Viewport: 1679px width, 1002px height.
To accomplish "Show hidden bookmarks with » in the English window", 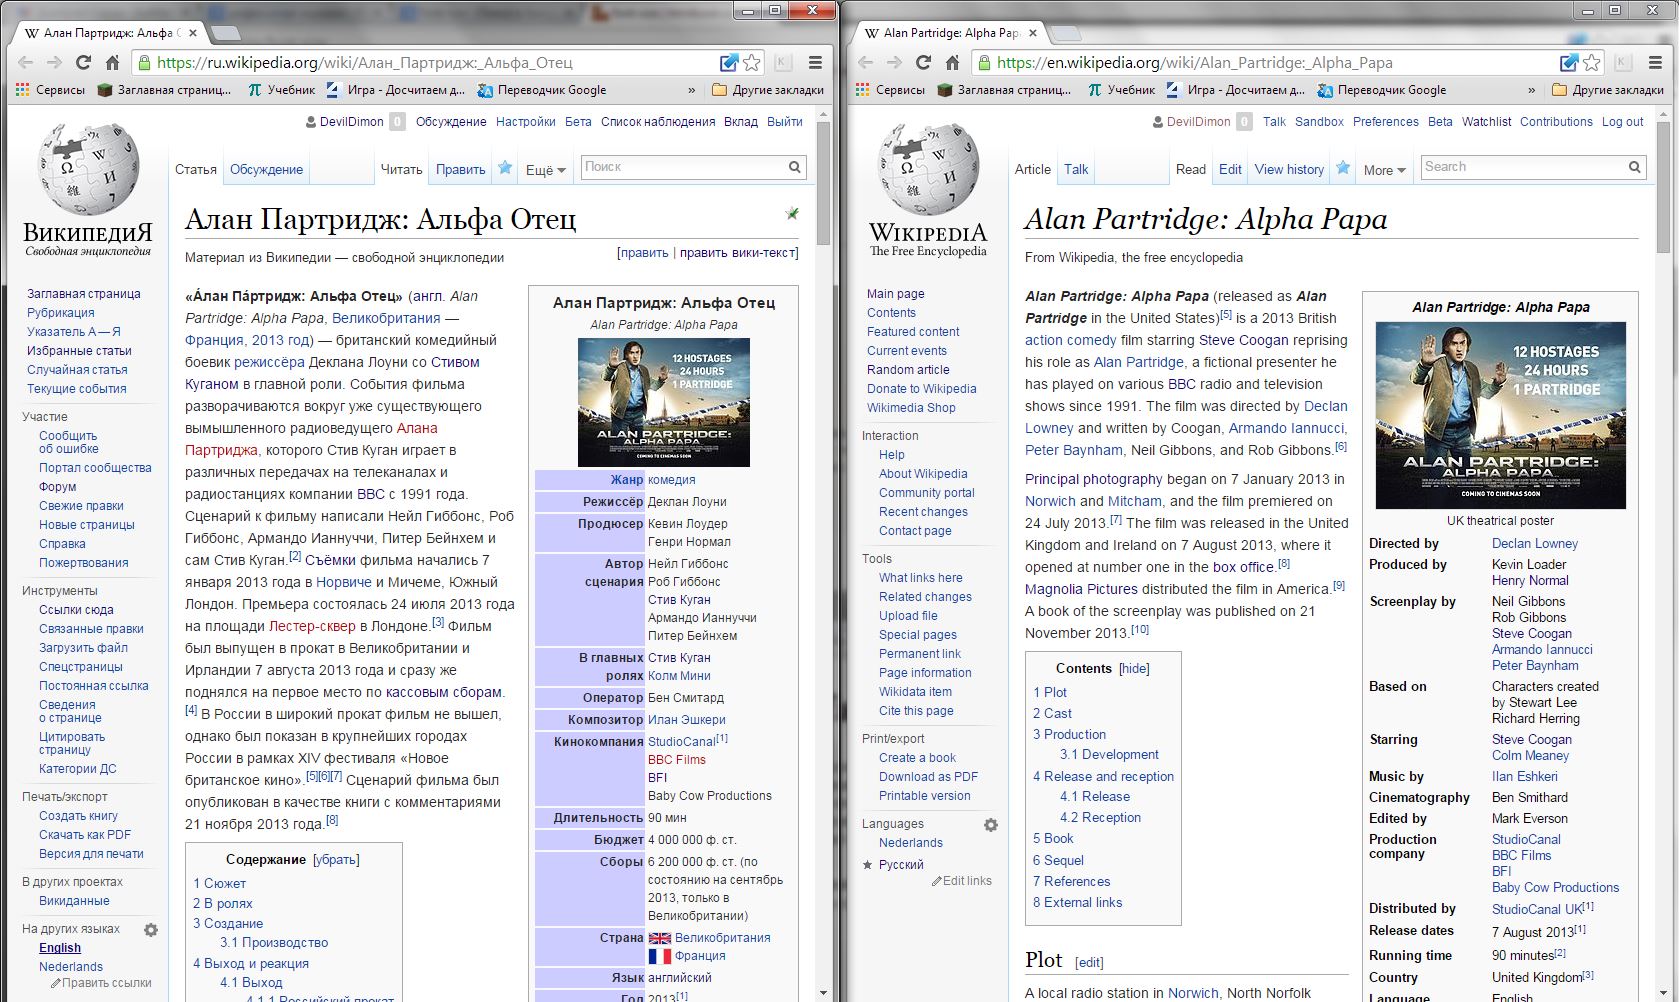I will (x=1531, y=90).
